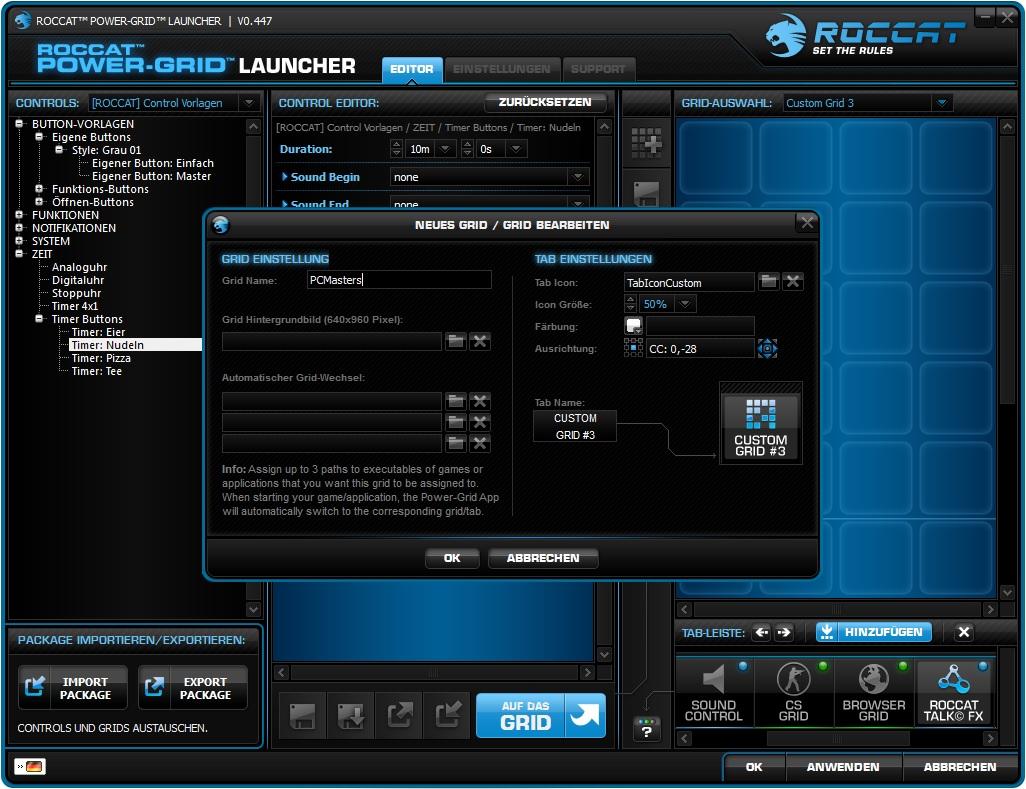Select Stoppuhr in the ZEIT tree
The width and height of the screenshot is (1026, 789).
click(x=77, y=293)
